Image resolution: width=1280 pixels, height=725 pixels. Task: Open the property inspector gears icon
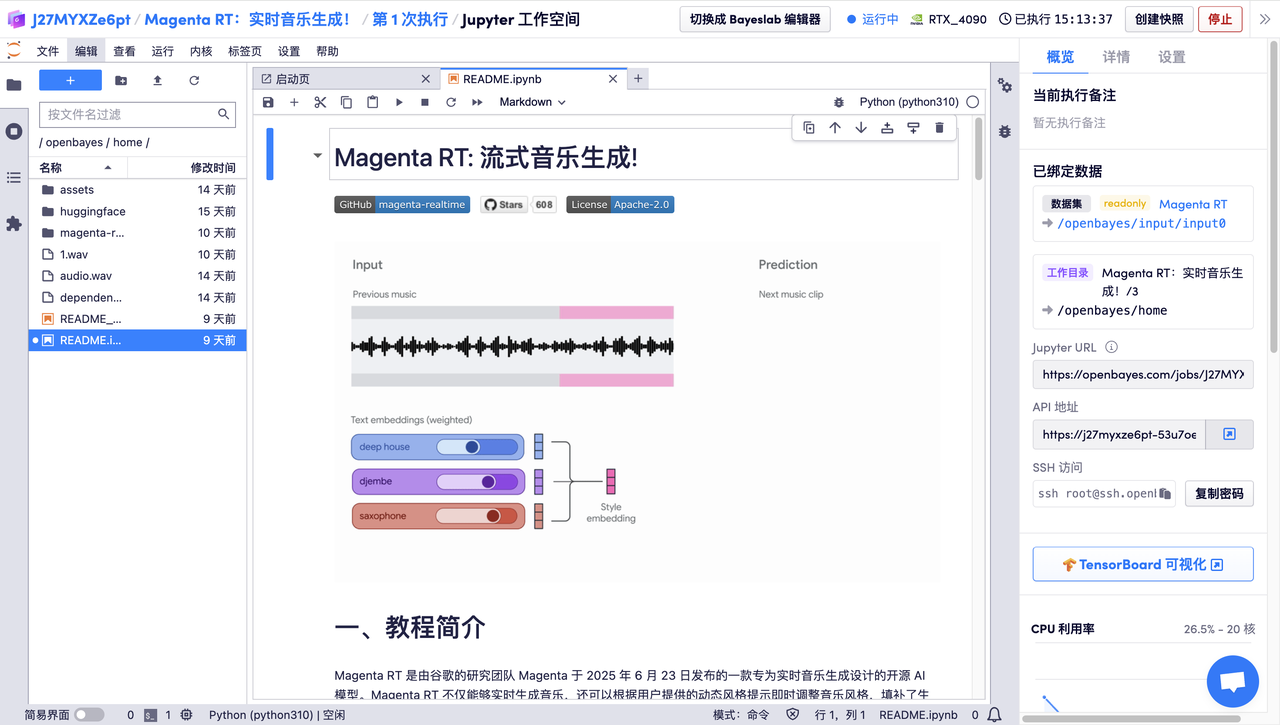click(x=1005, y=86)
